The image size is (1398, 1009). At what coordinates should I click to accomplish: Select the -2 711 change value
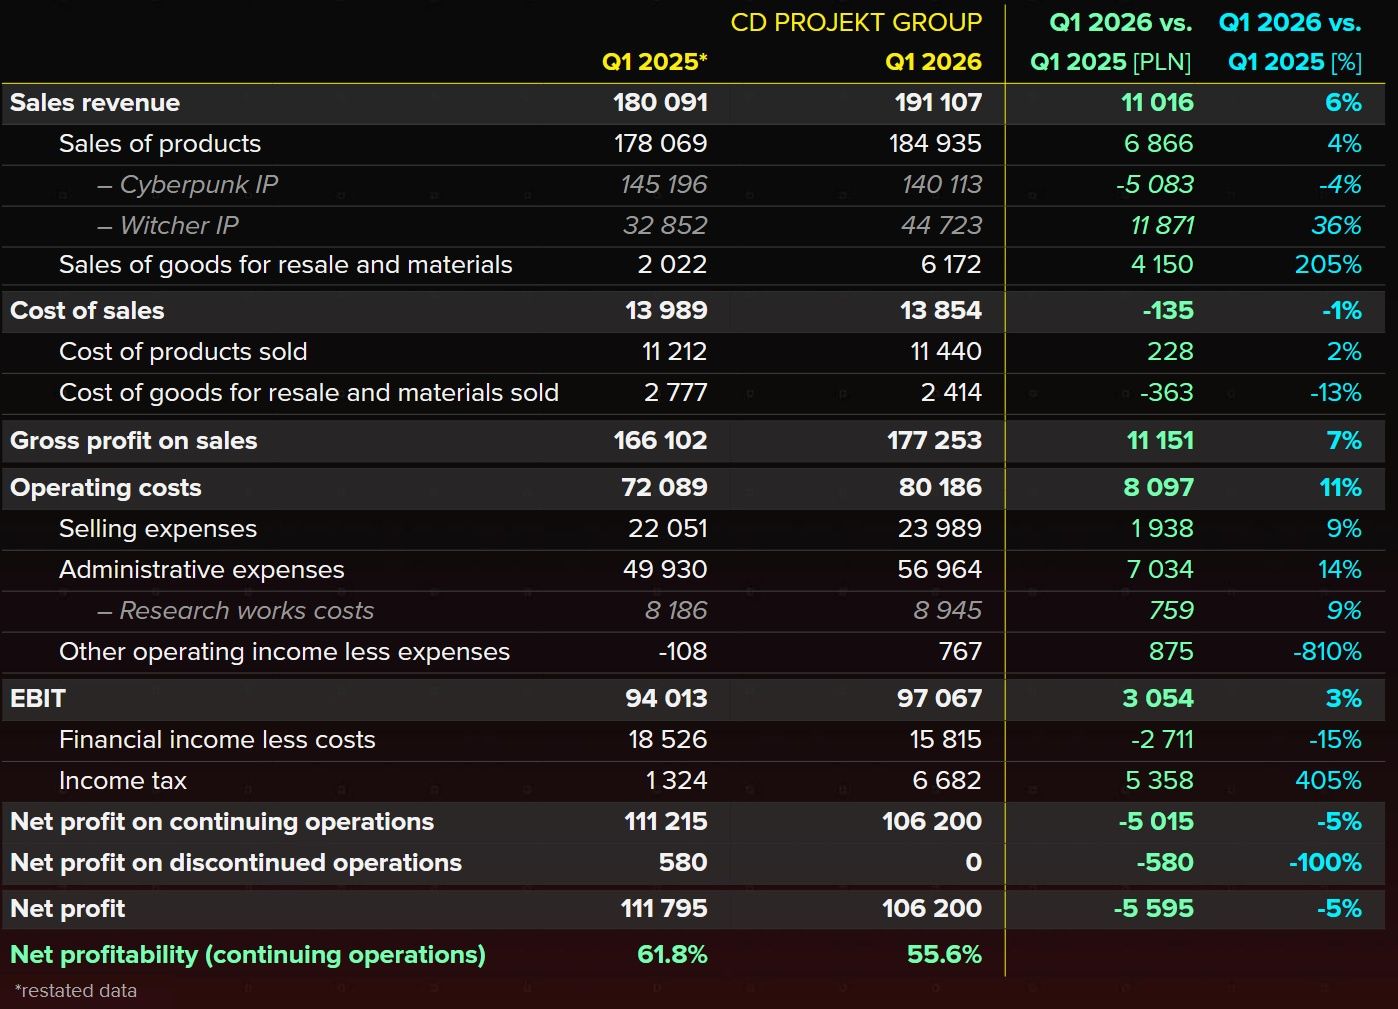click(x=1162, y=740)
